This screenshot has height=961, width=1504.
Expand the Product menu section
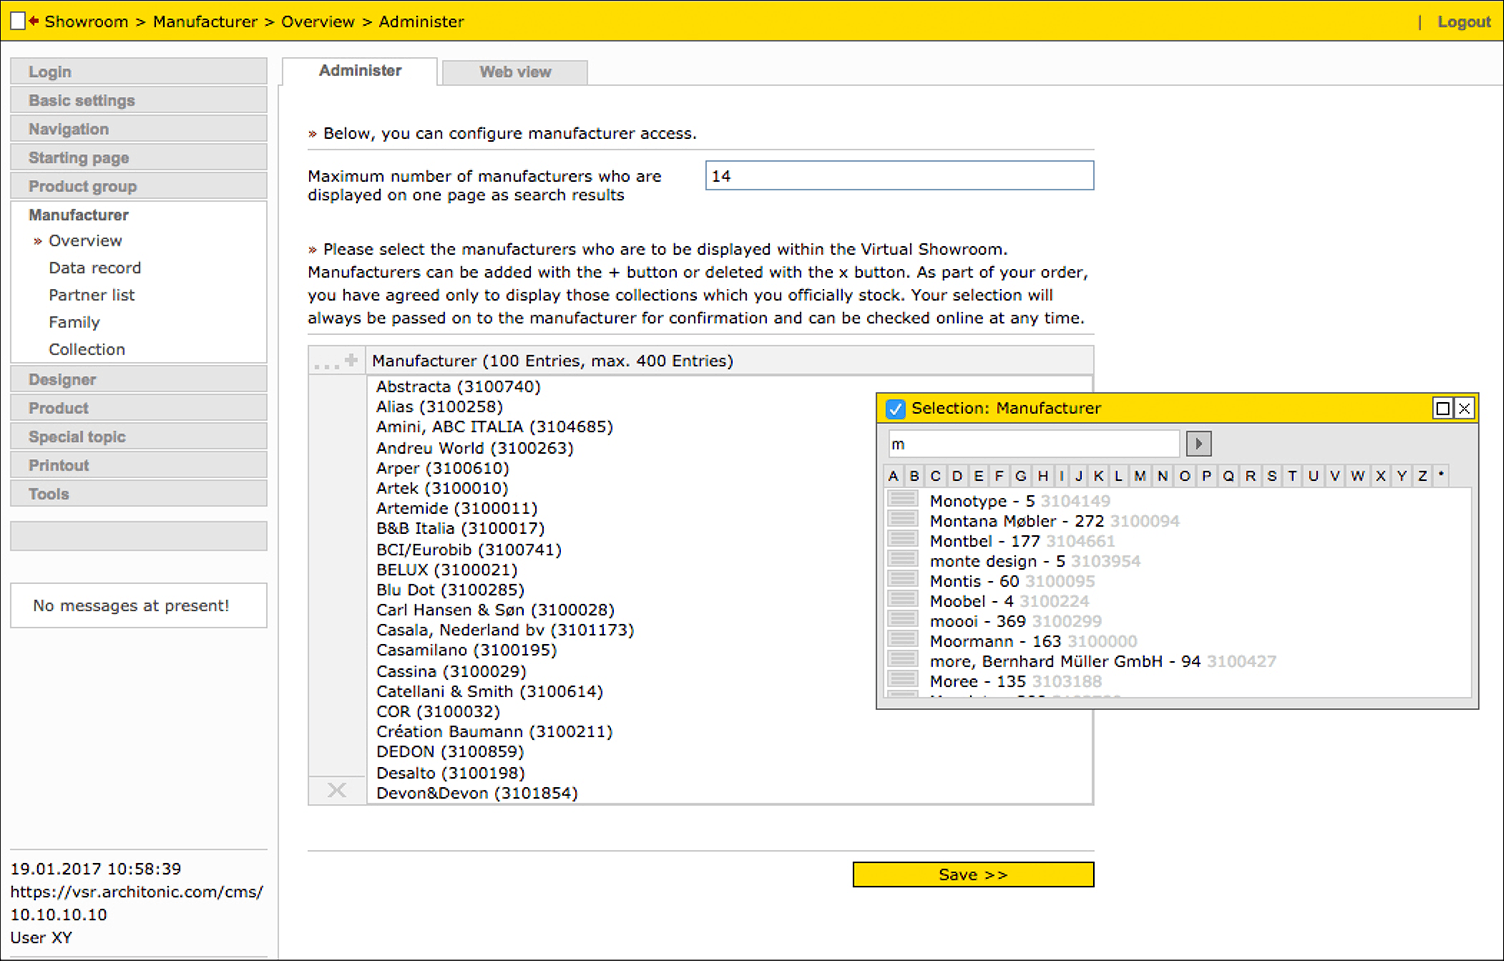139,408
